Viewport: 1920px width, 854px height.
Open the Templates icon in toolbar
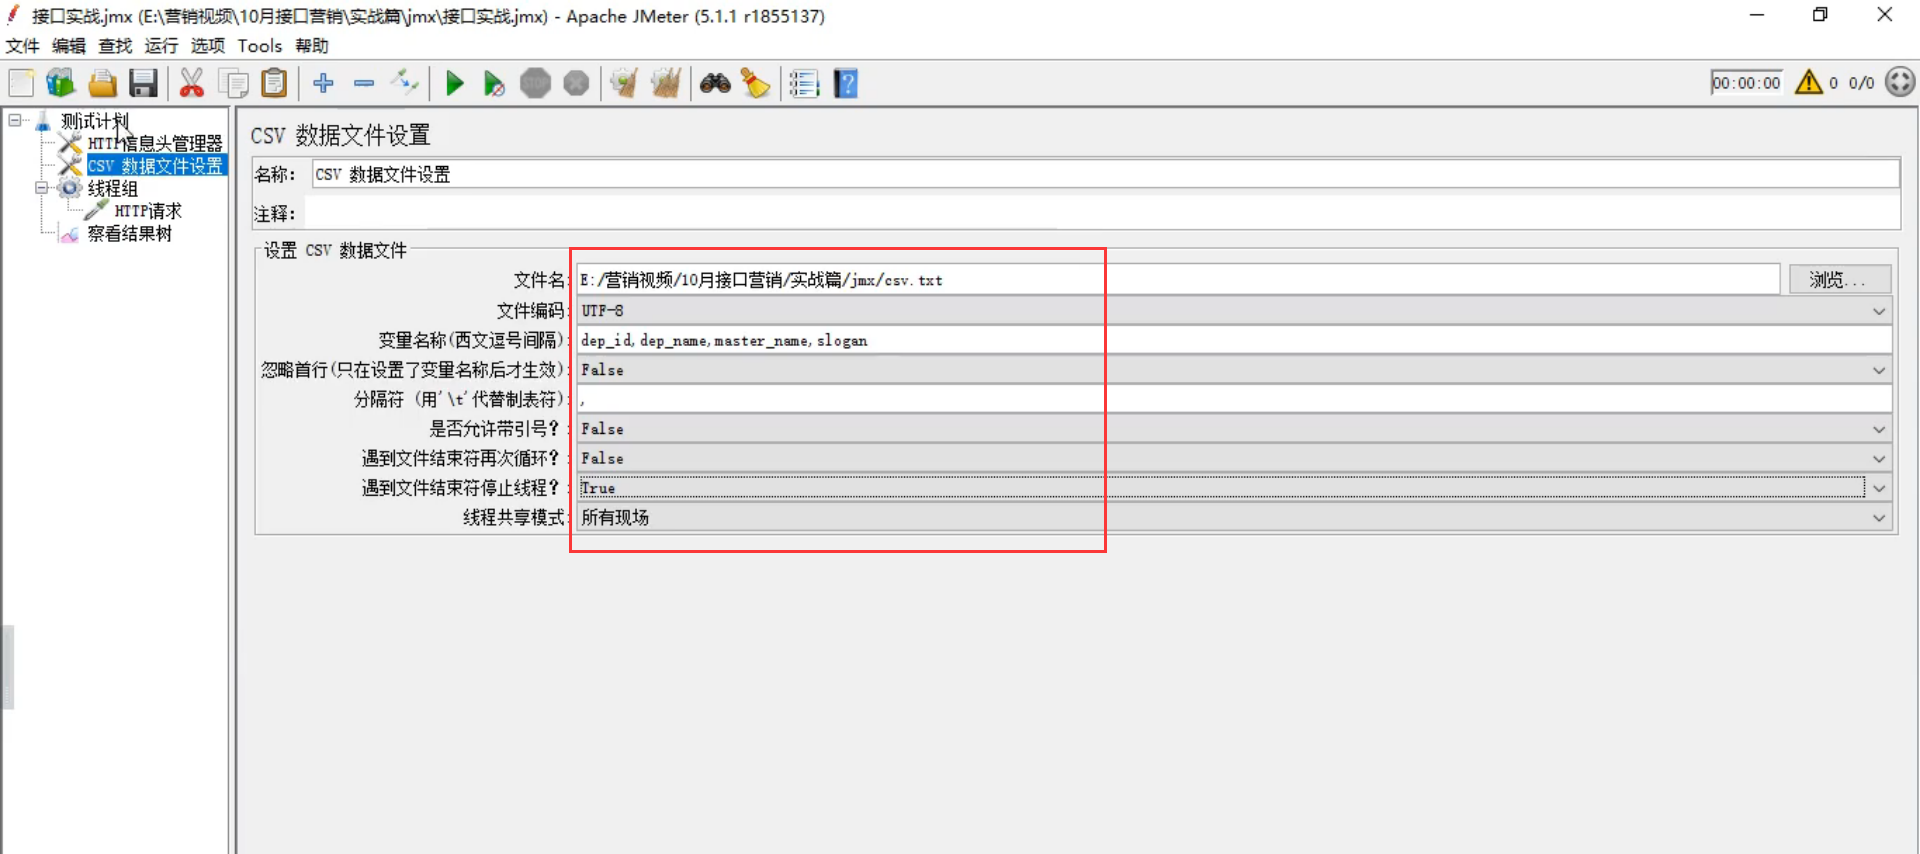pyautogui.click(x=61, y=83)
